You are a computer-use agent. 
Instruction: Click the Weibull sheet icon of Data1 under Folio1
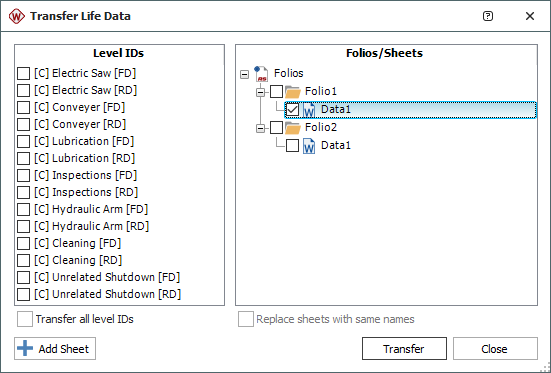coord(309,110)
